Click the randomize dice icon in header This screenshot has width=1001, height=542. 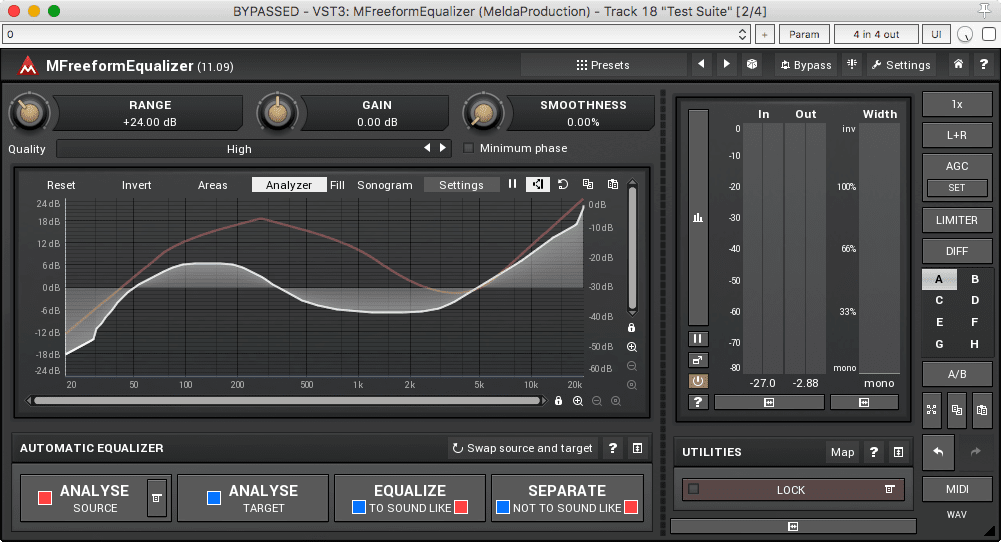tap(752, 65)
